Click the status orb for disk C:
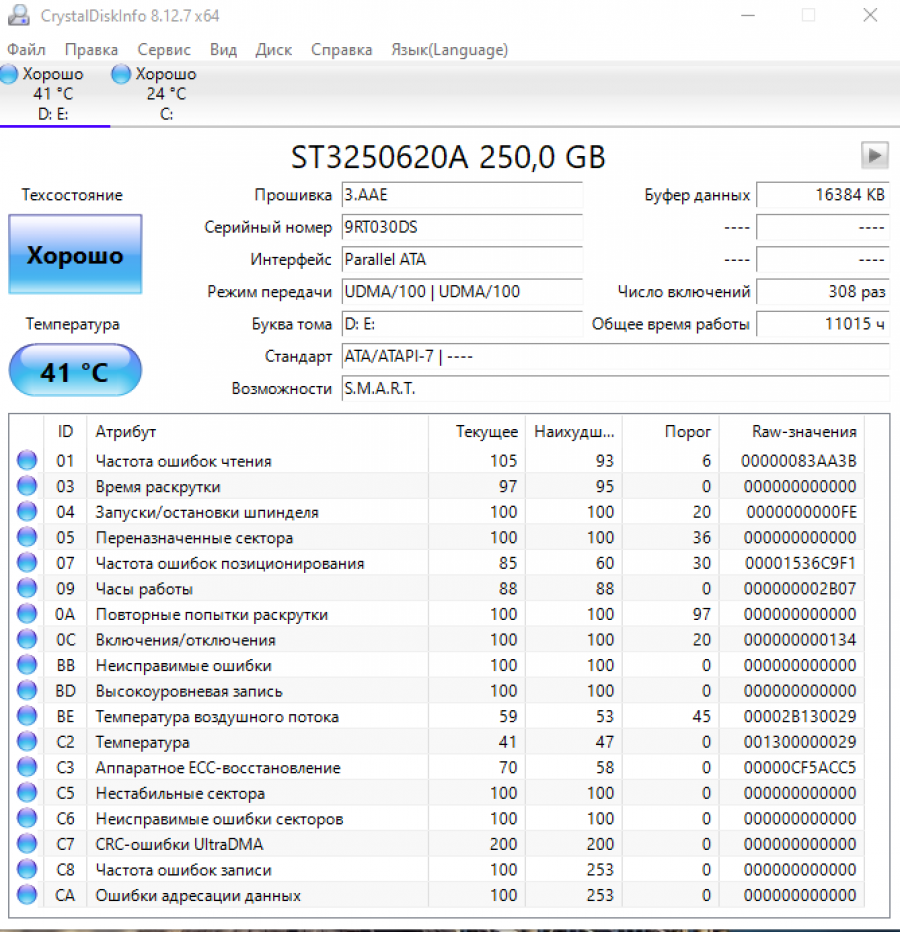Image resolution: width=900 pixels, height=932 pixels. [121, 74]
